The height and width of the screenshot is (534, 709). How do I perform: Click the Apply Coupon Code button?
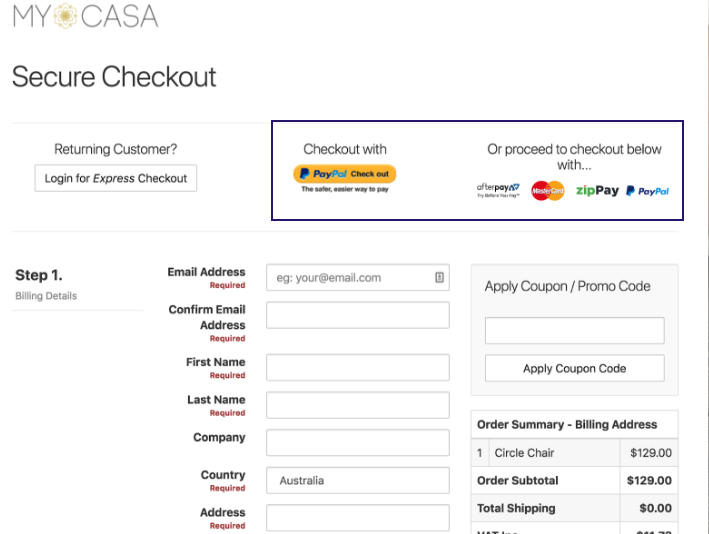(x=574, y=368)
